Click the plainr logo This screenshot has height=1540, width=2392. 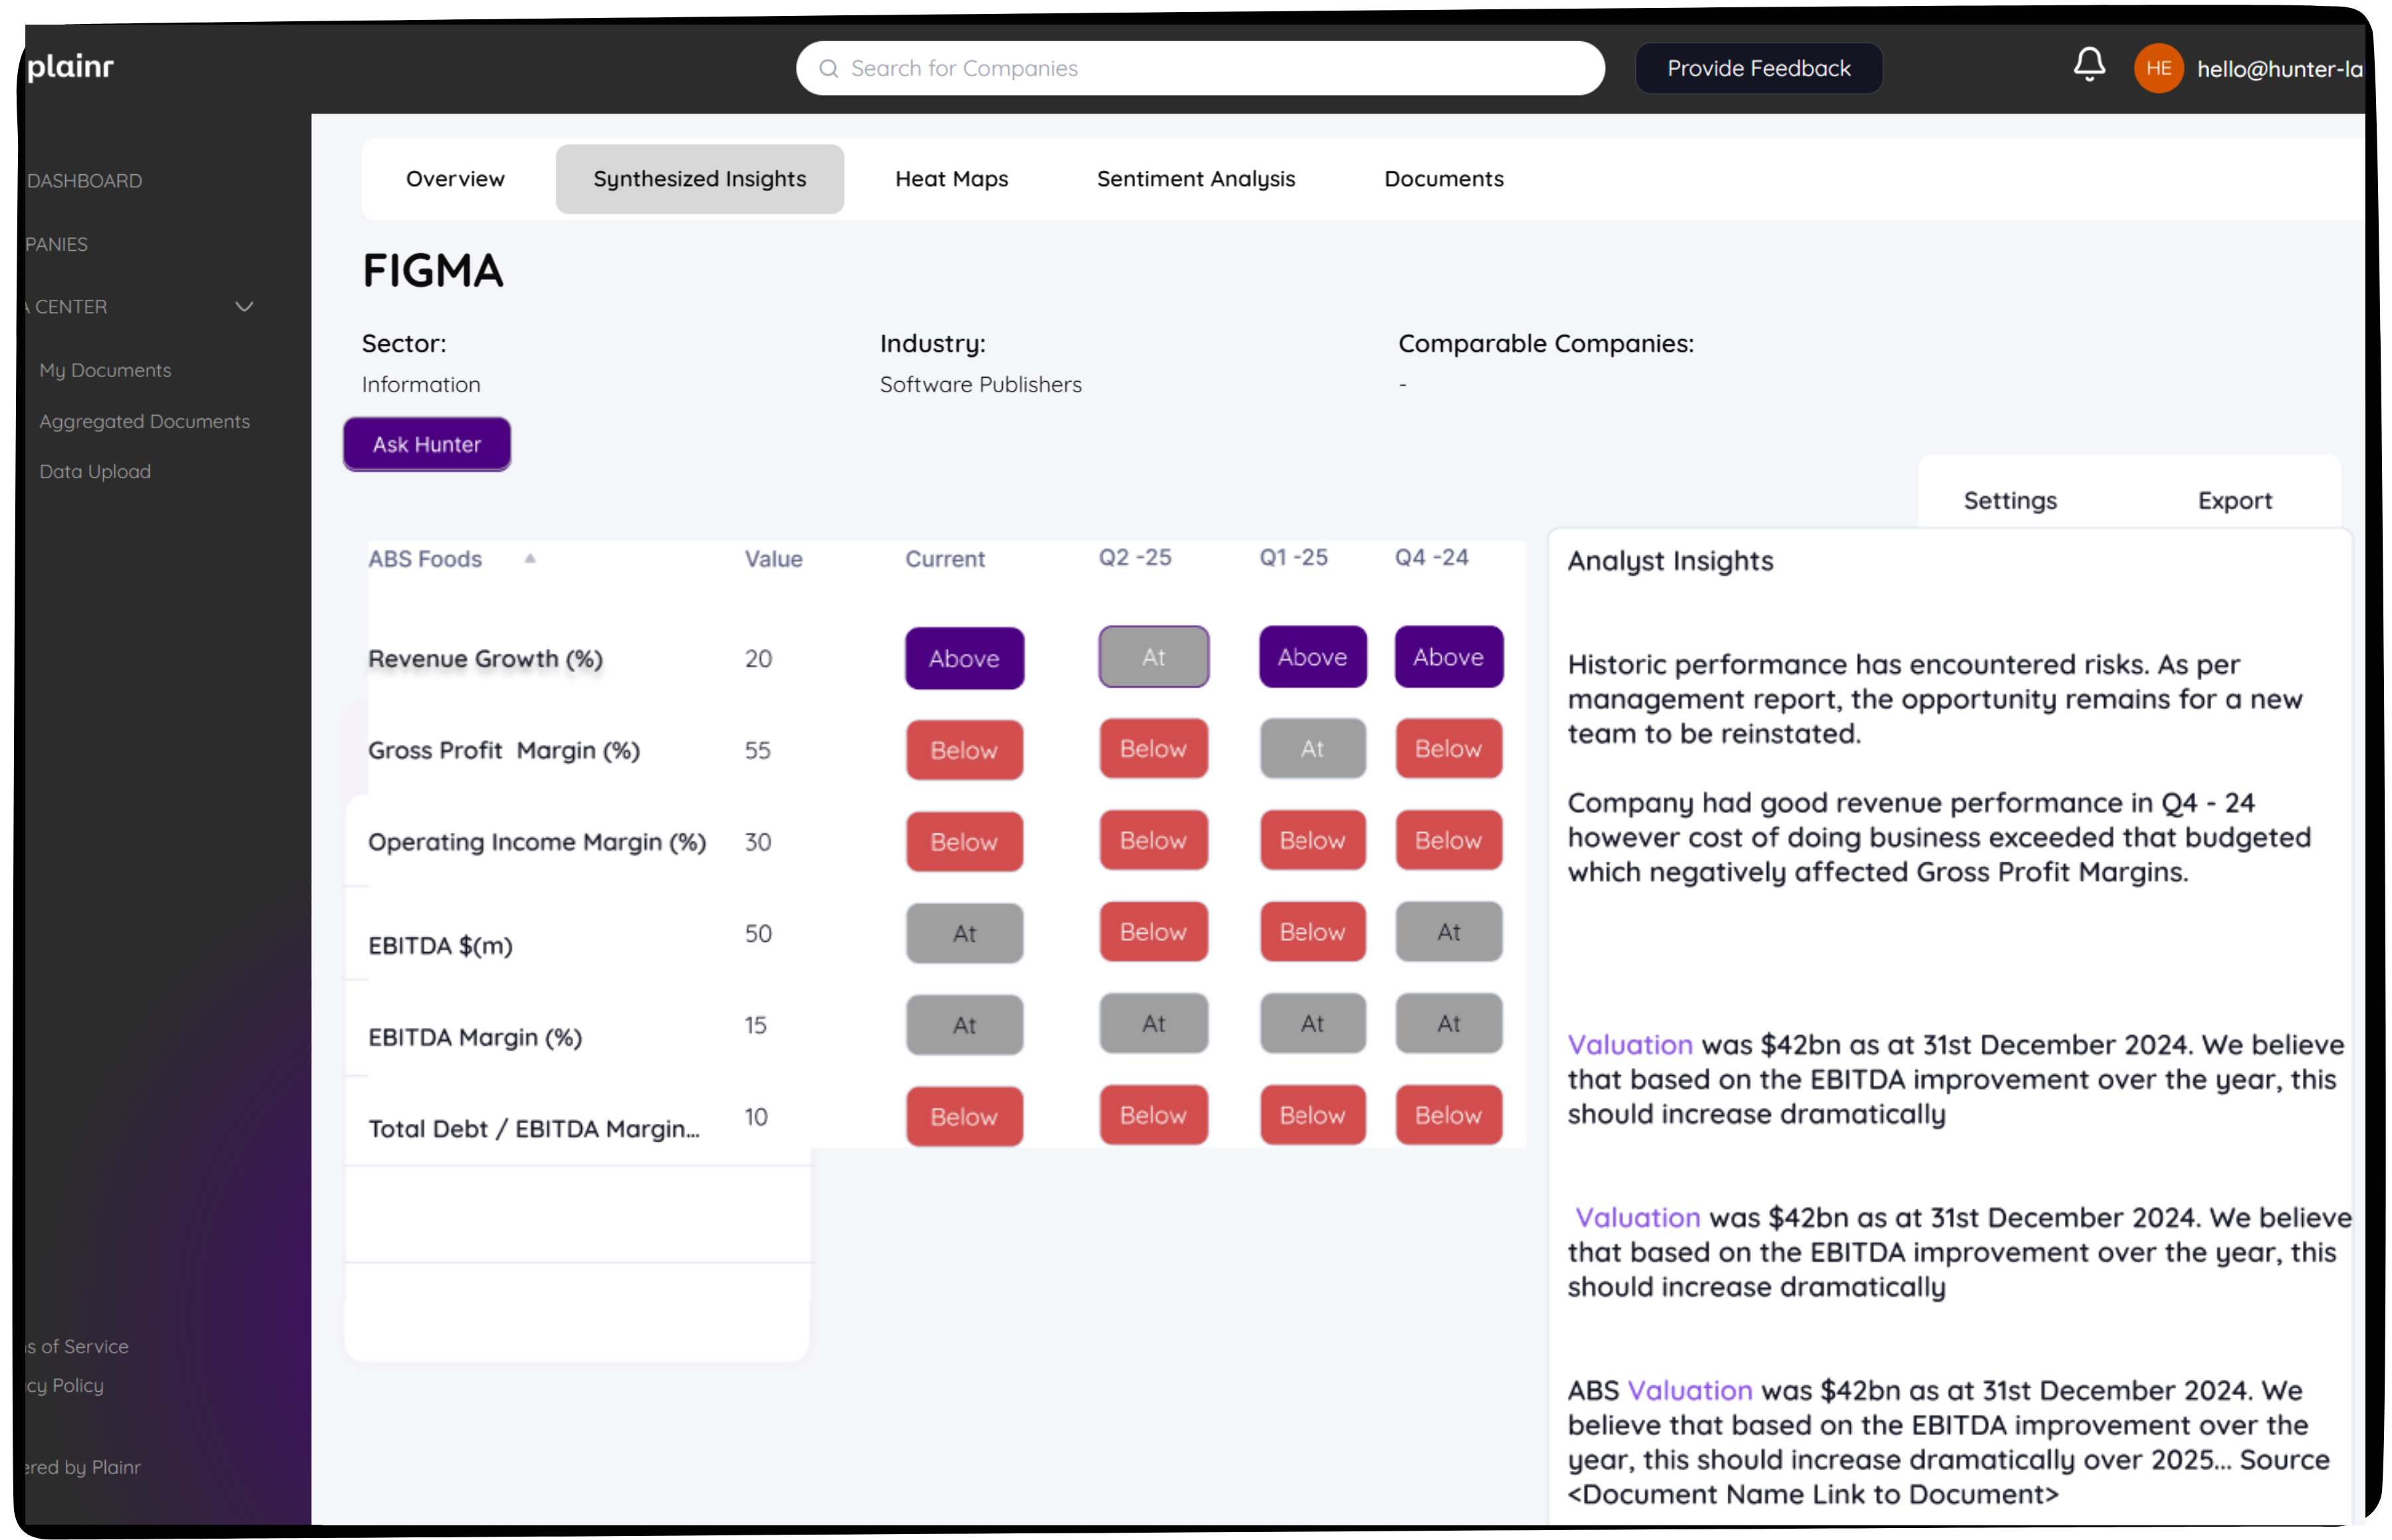click(x=70, y=66)
